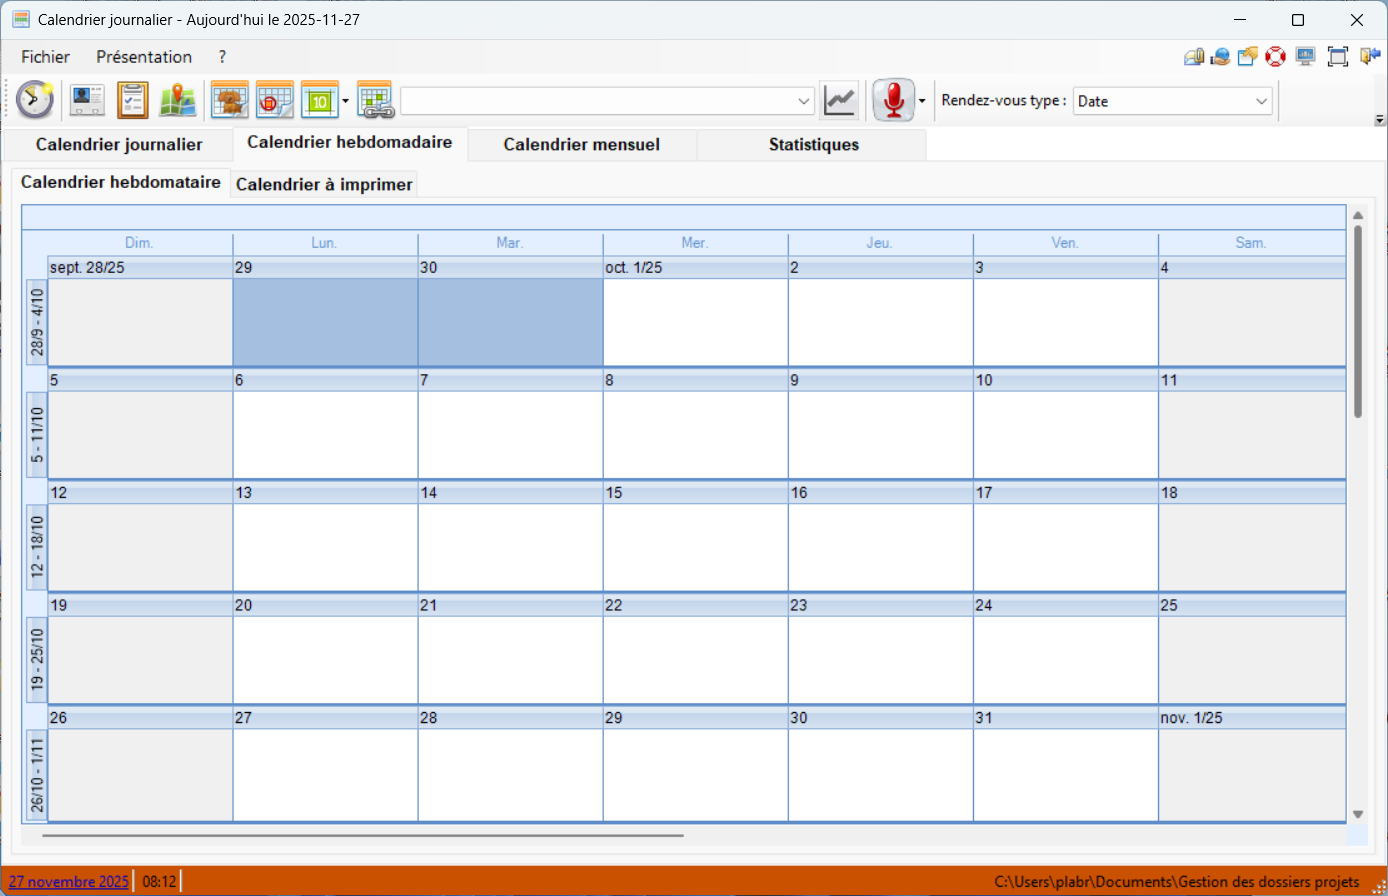The height and width of the screenshot is (896, 1388).
Task: Click the red microphone button
Action: [x=893, y=100]
